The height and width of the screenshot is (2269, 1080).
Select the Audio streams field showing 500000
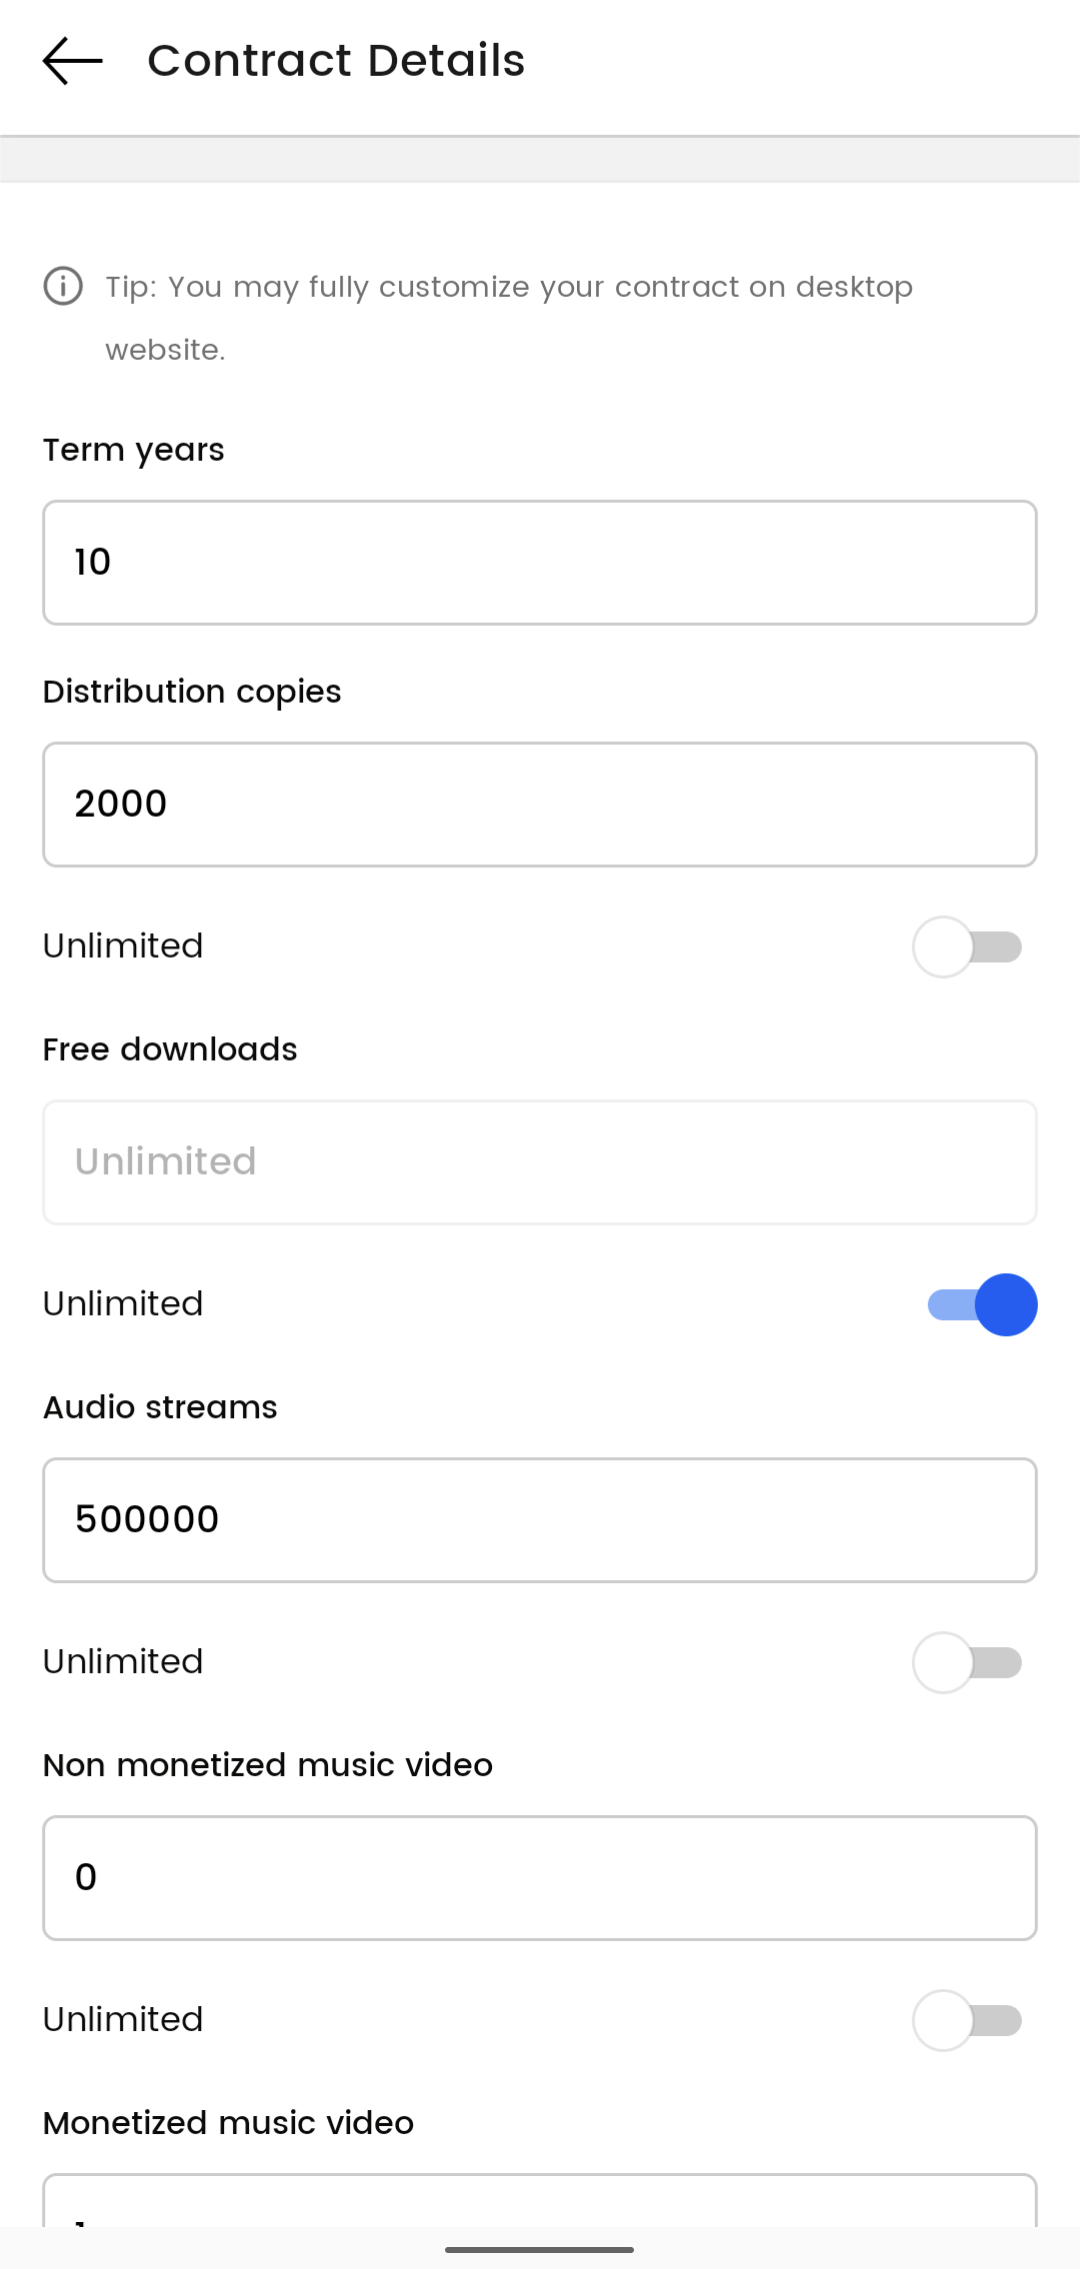tap(540, 1521)
